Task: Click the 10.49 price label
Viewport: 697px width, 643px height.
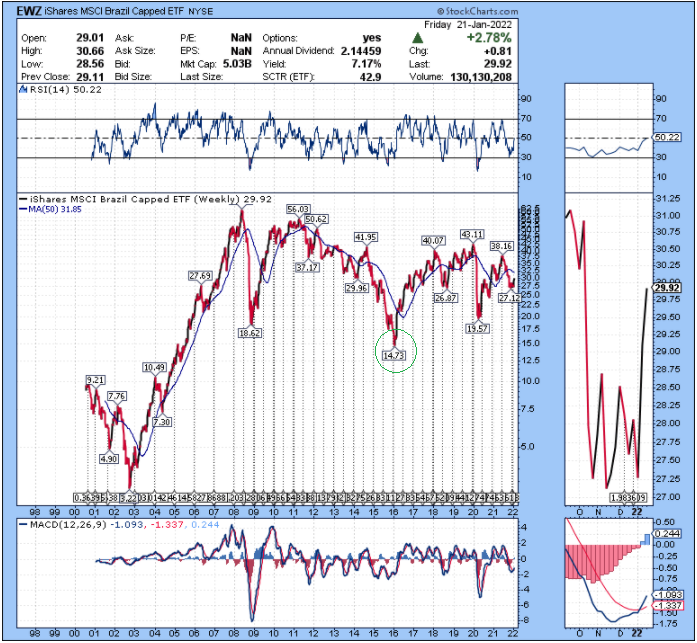Action: coord(155,367)
